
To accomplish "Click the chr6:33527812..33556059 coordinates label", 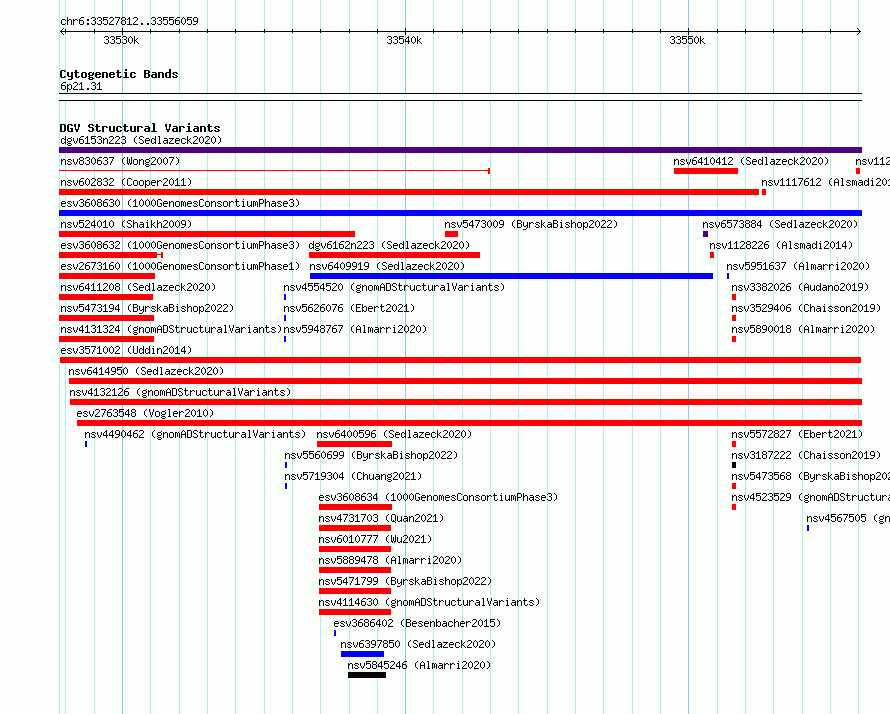I will (x=129, y=21).
